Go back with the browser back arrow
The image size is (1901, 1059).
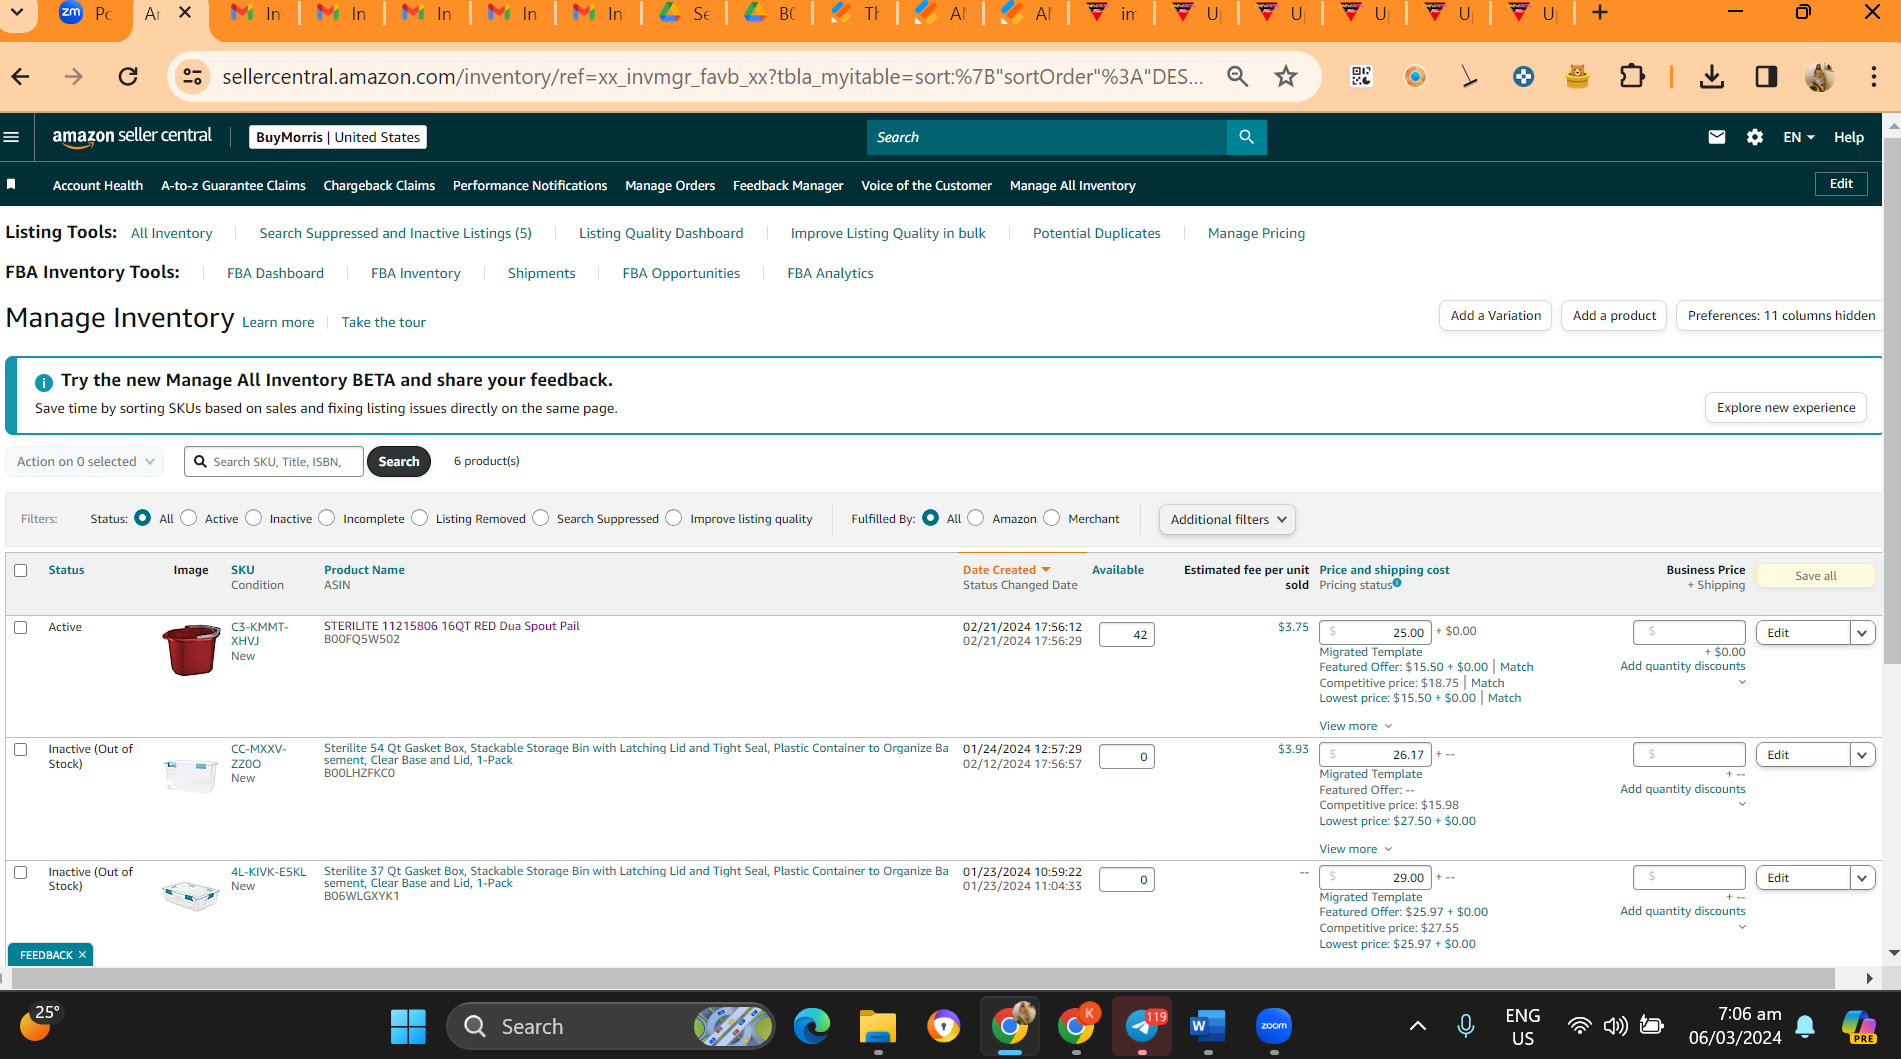click(21, 76)
